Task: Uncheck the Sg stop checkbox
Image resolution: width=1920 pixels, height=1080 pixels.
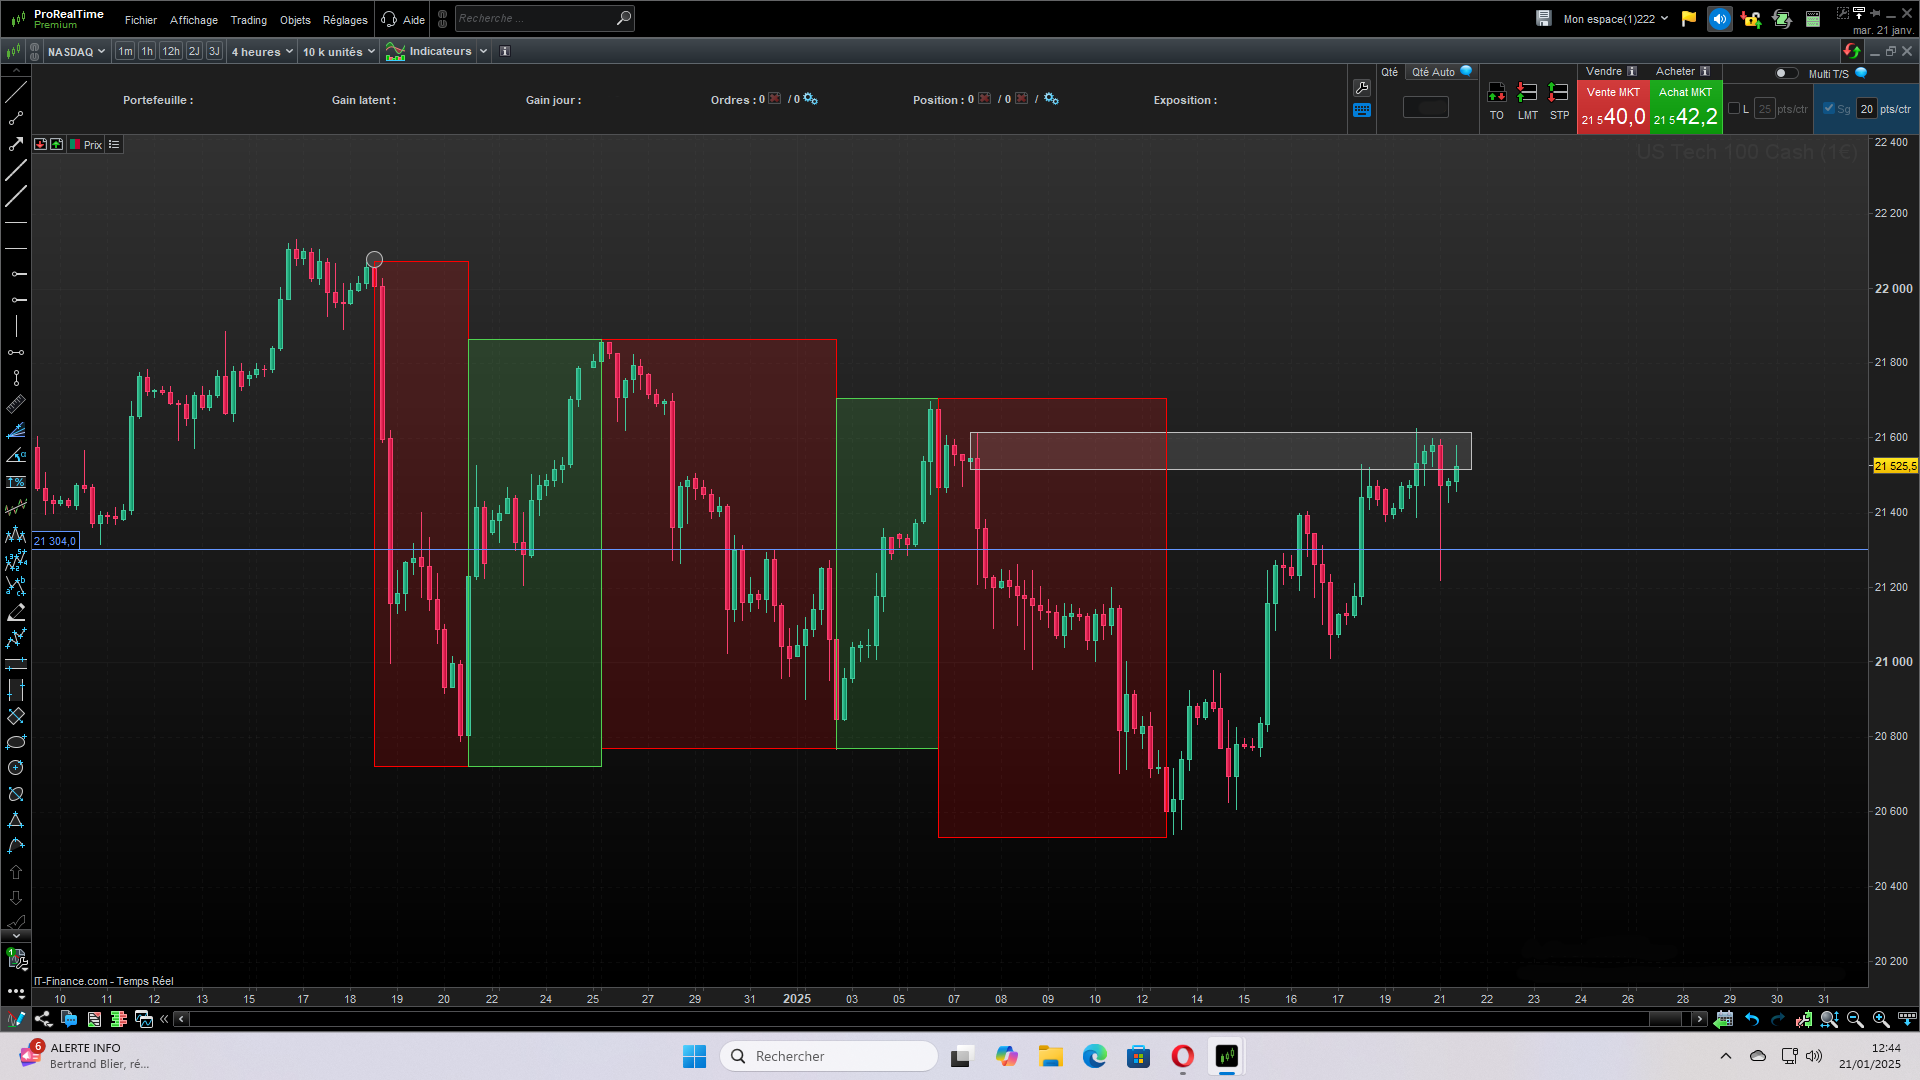Action: 1829,109
